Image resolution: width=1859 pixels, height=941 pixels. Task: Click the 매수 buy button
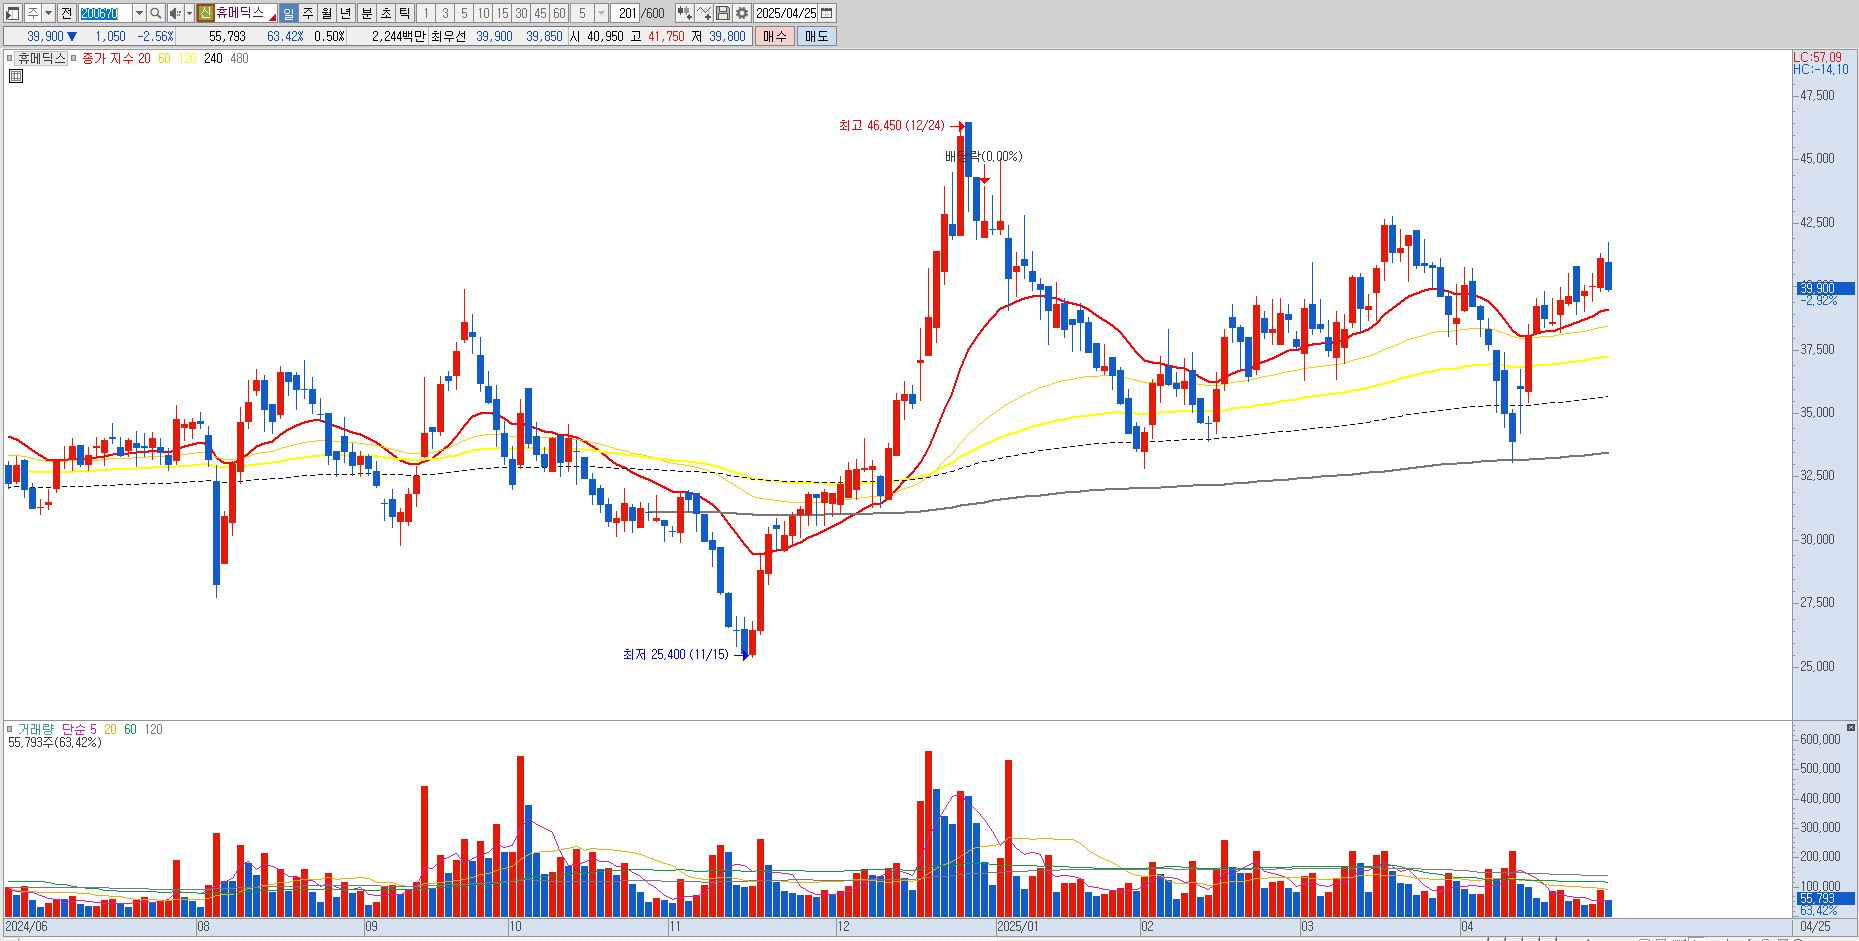point(774,36)
